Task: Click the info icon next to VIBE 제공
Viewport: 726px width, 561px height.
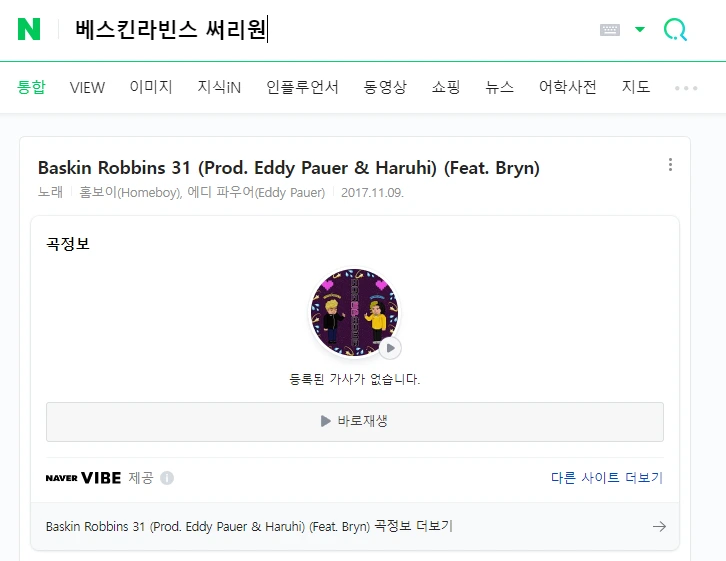Action: [x=167, y=478]
